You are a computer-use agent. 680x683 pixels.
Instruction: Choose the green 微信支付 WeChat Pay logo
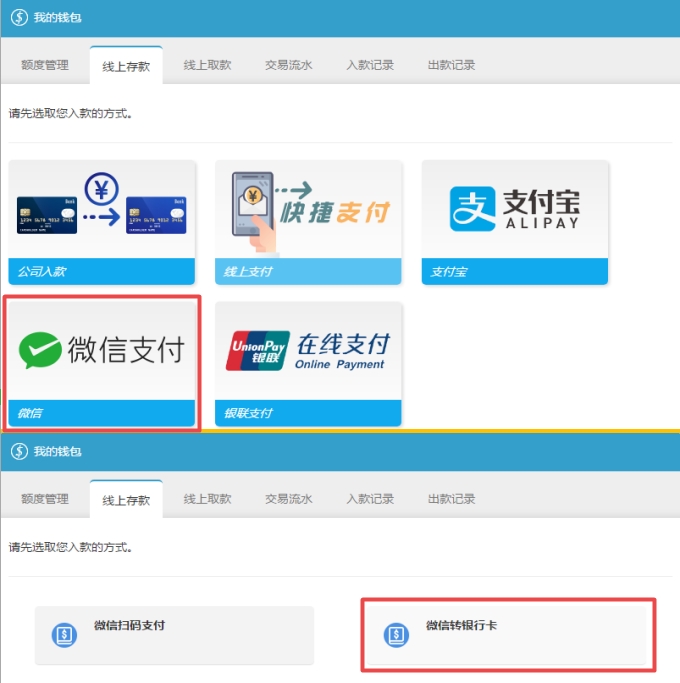(102, 349)
